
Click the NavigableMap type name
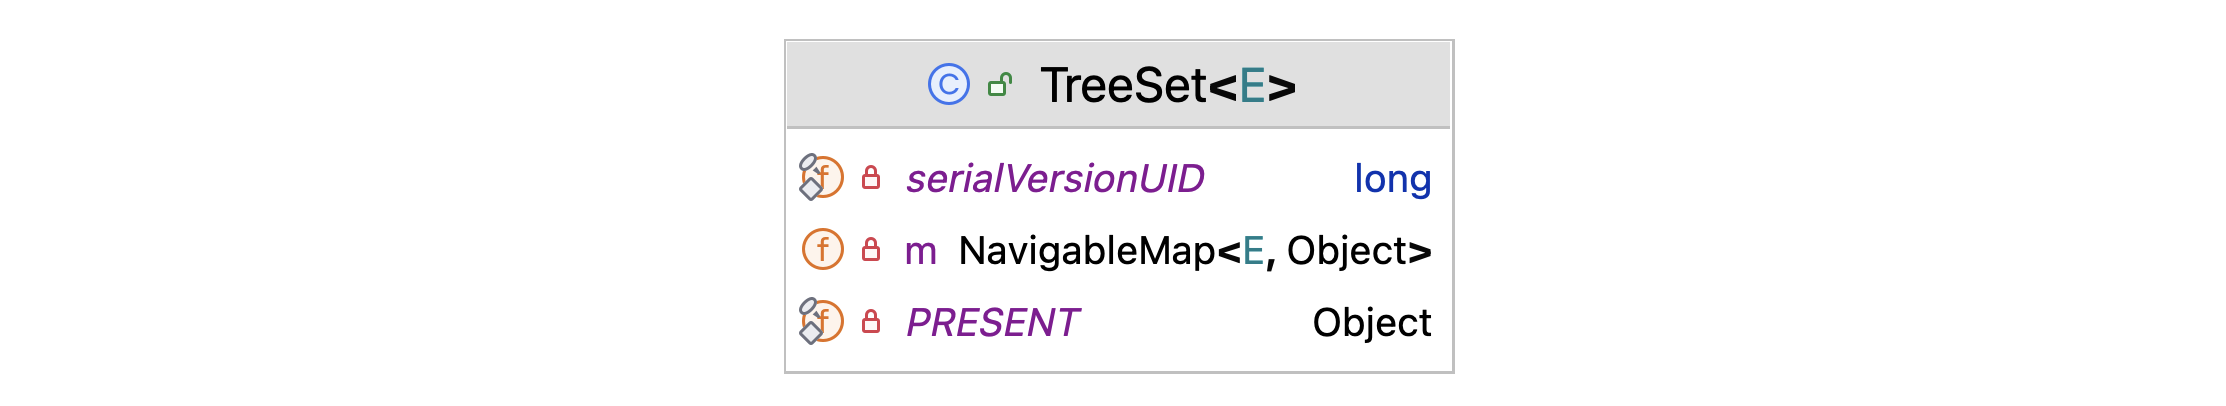(1086, 251)
